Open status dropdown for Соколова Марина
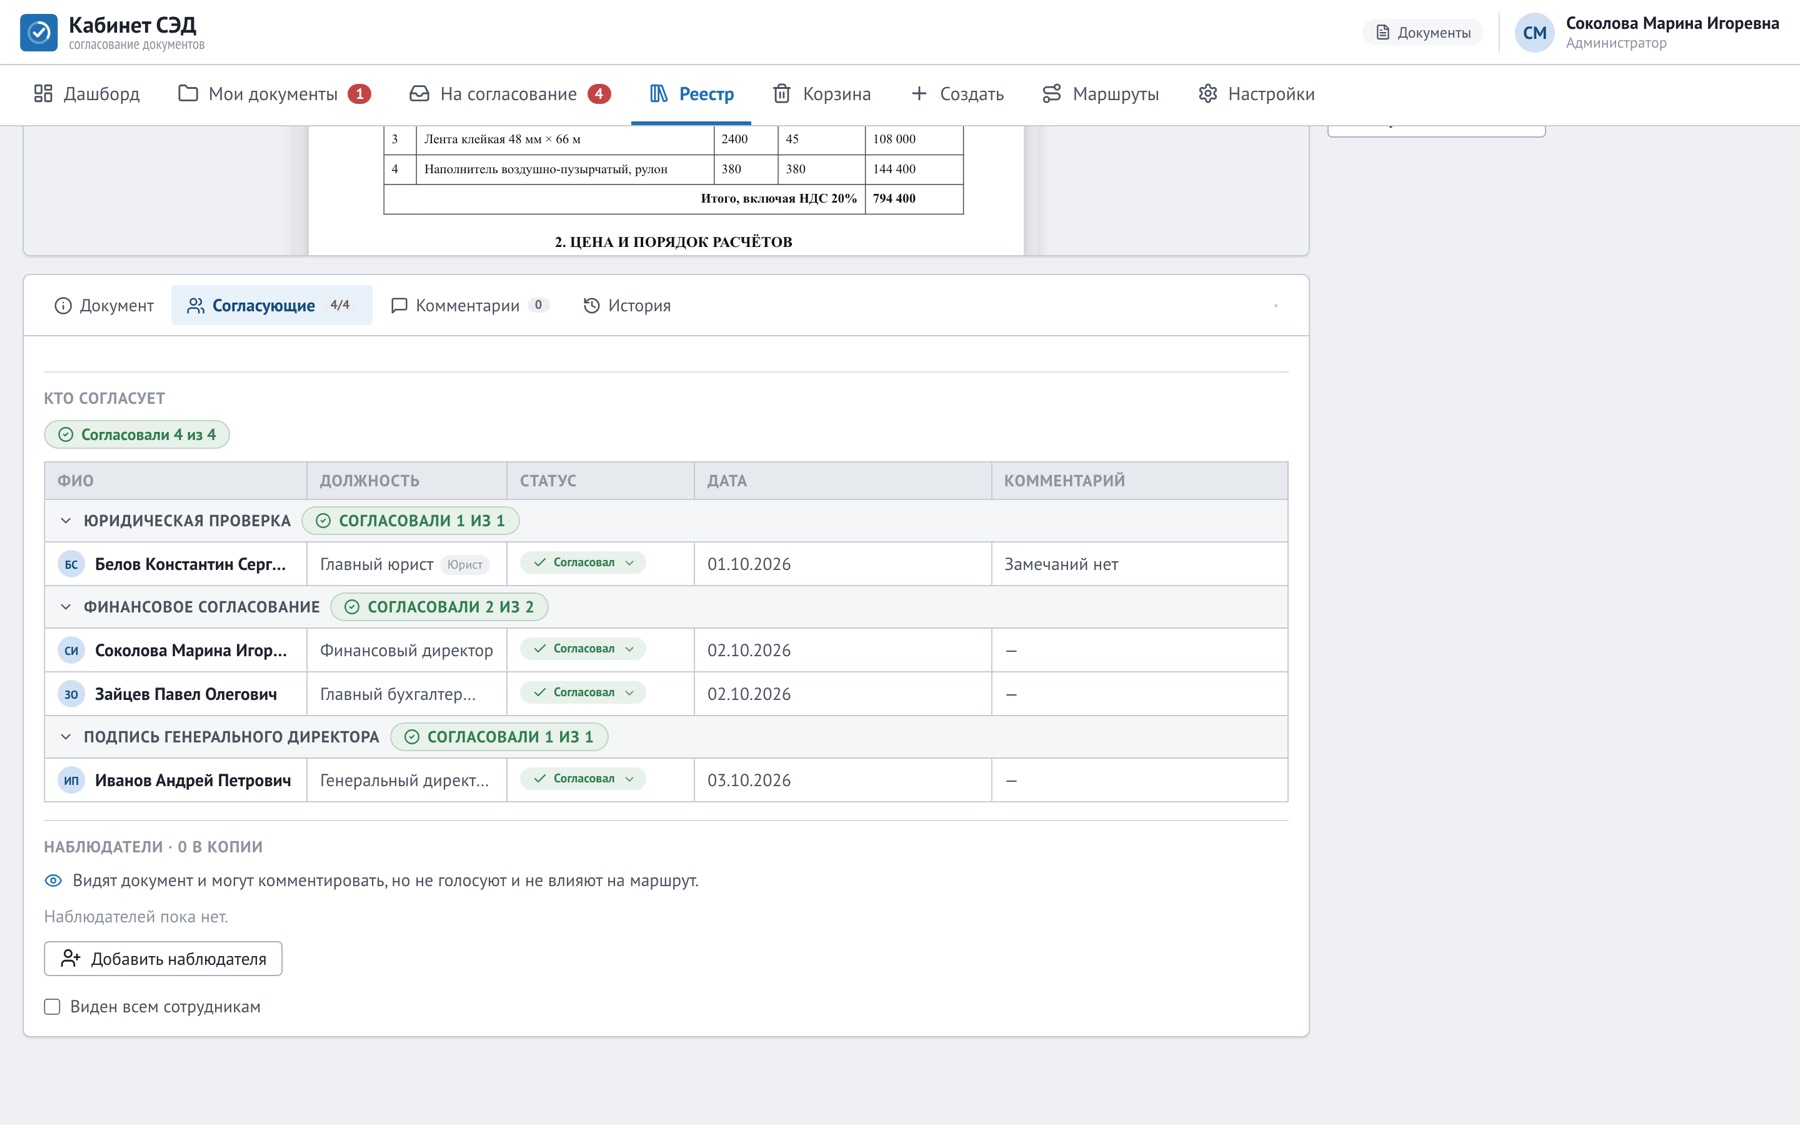 pos(583,649)
